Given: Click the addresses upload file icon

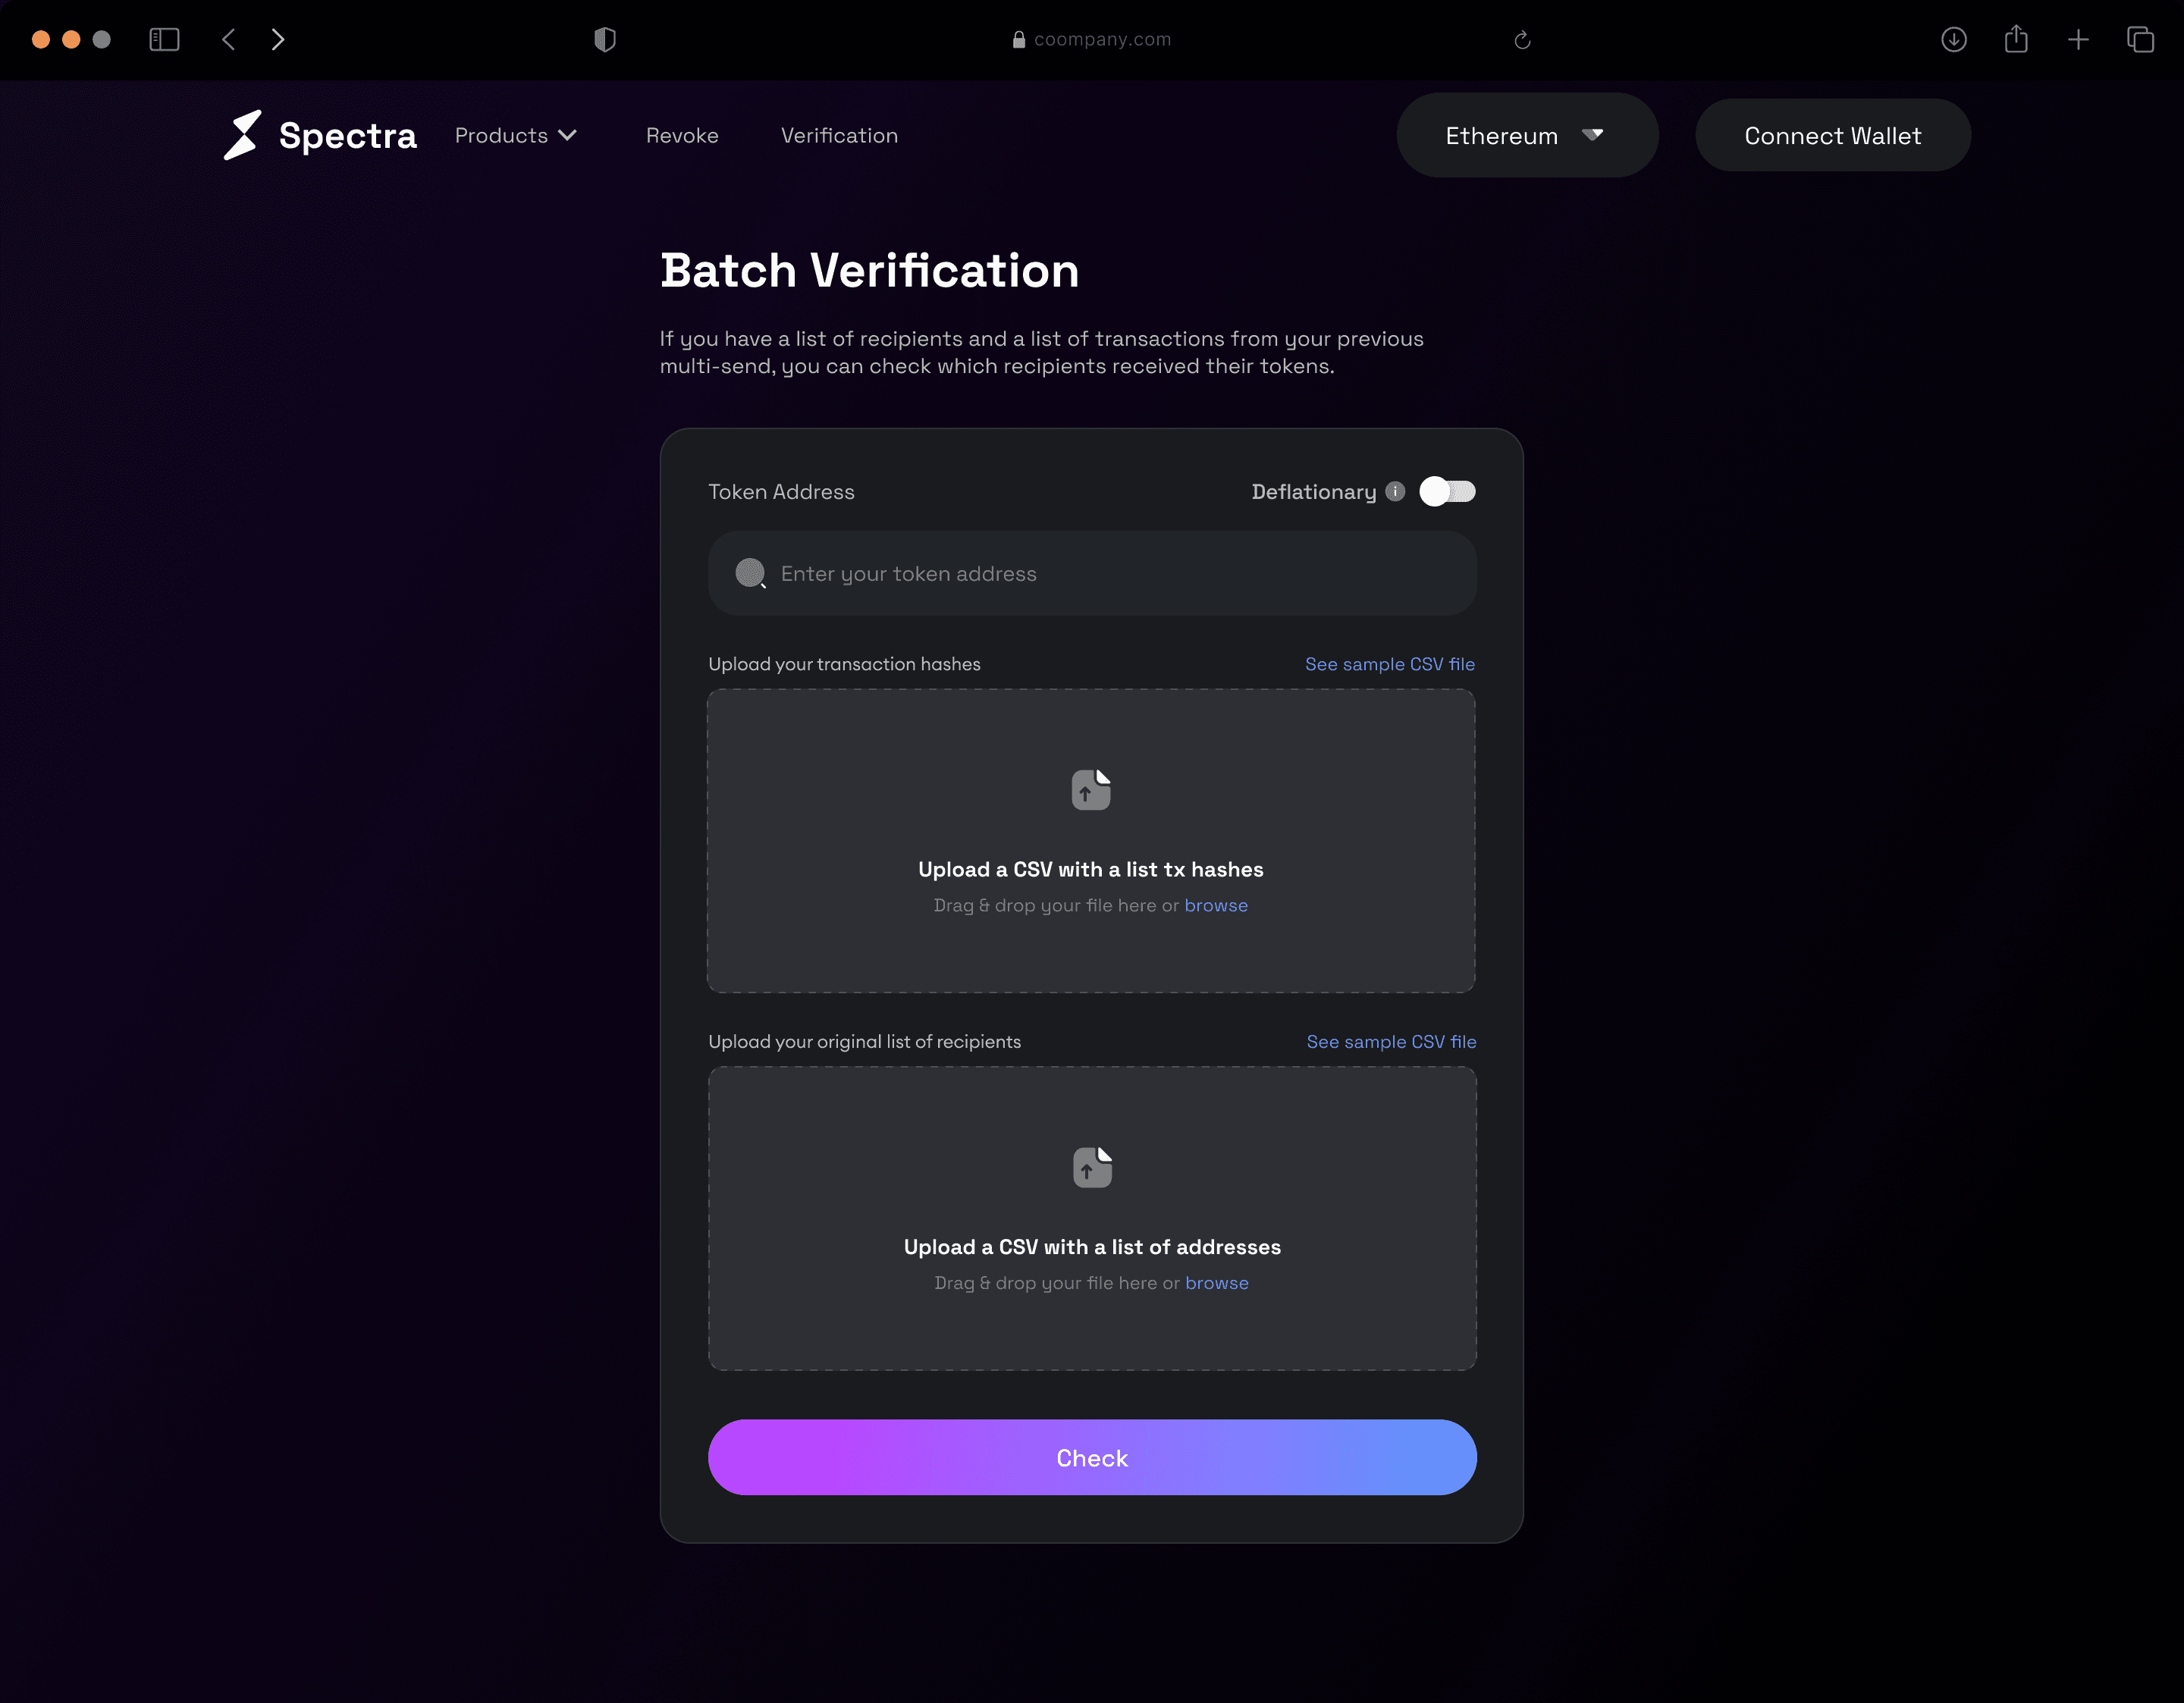Looking at the screenshot, I should click(1092, 1167).
